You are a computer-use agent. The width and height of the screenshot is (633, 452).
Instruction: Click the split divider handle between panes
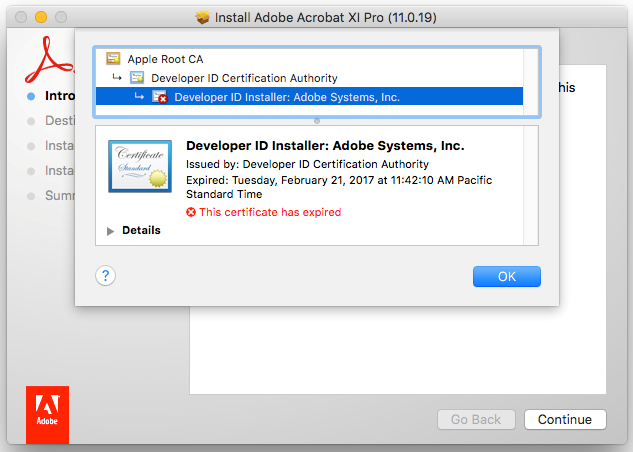[x=317, y=121]
